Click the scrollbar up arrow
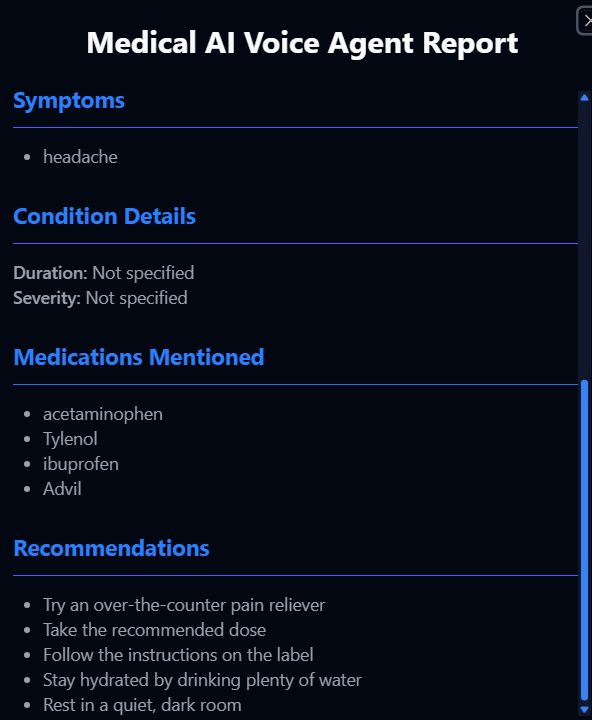 pos(584,97)
